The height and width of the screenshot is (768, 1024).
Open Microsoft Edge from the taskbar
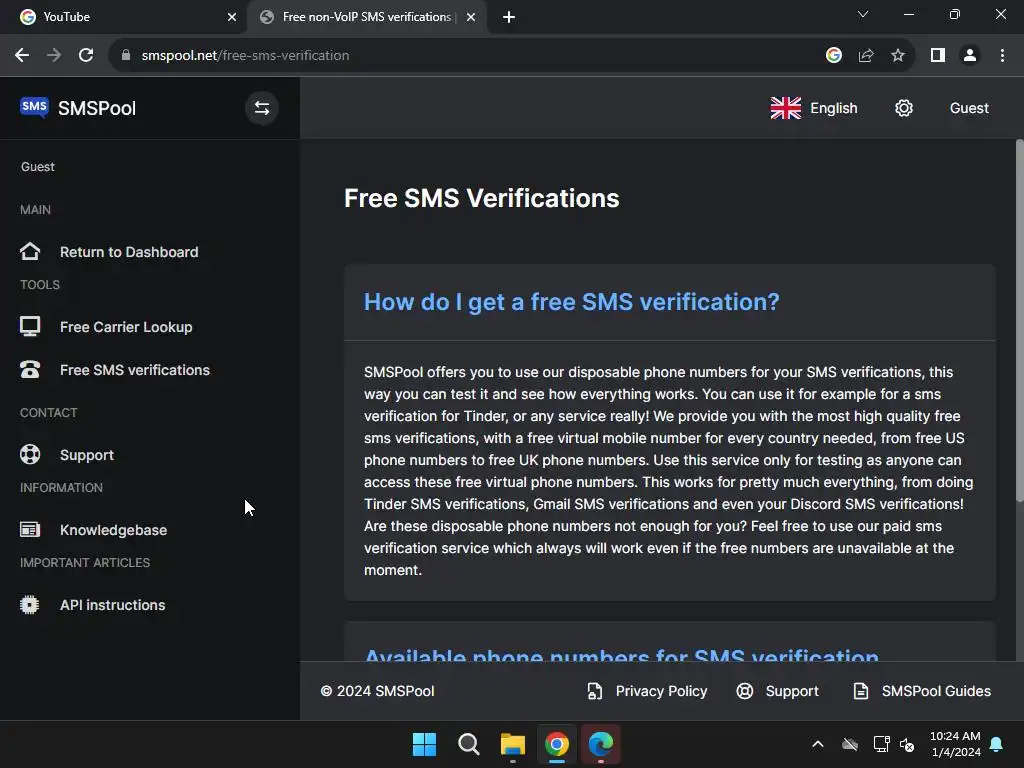(x=601, y=744)
